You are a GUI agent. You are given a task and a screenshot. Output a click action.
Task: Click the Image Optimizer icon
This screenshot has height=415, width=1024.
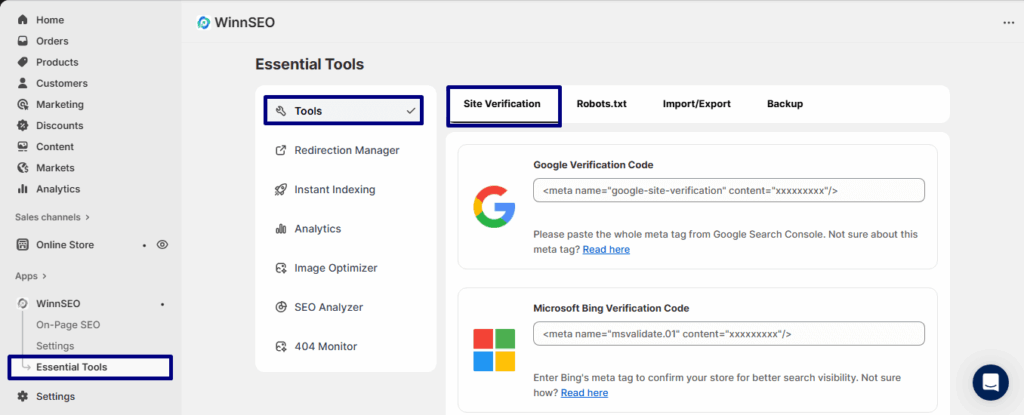281,268
